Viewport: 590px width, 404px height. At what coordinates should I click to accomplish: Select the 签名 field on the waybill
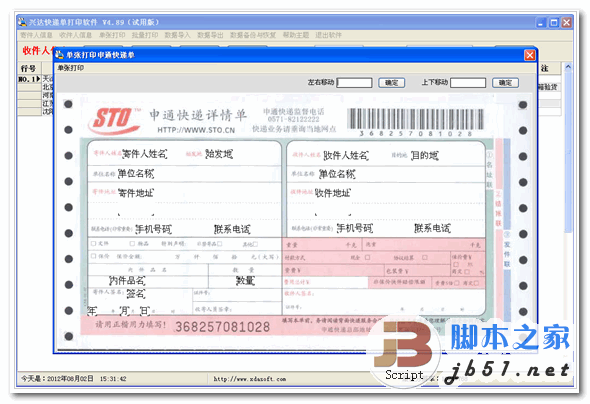[x=136, y=293]
